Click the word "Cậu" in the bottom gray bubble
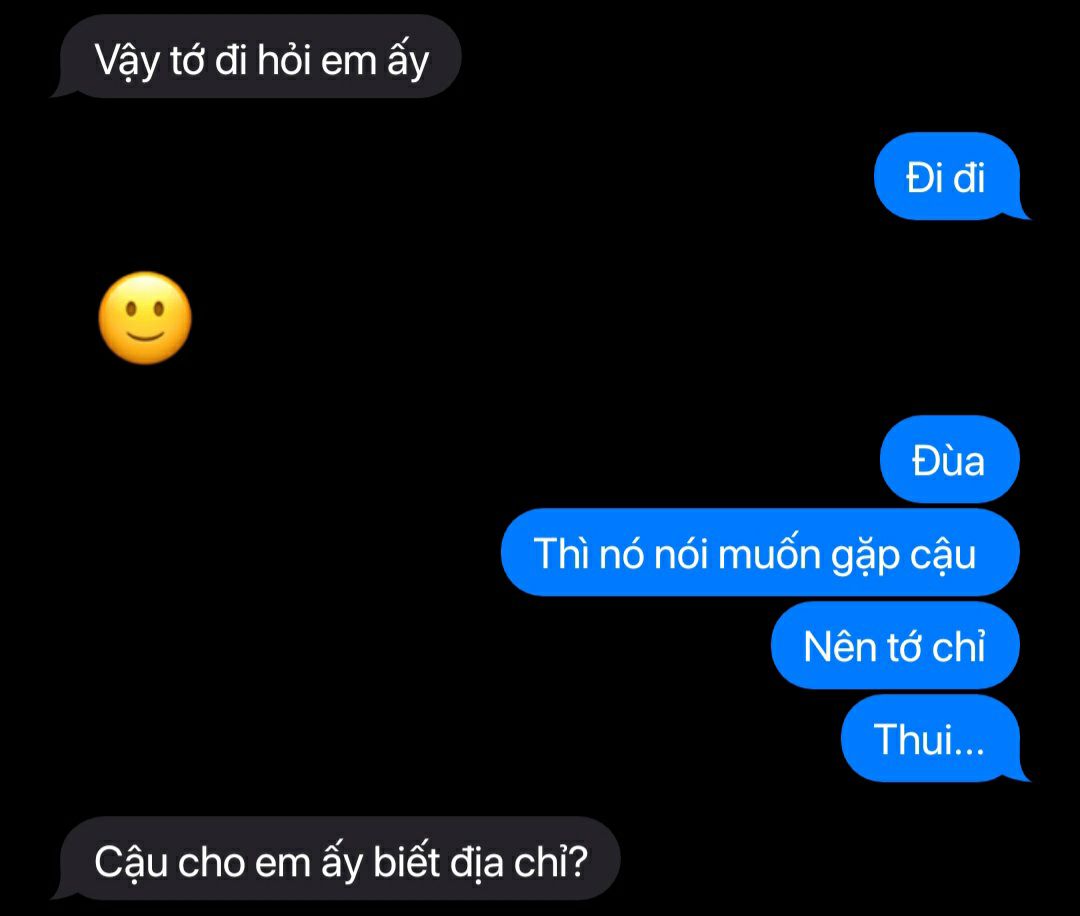1080x916 pixels. click(131, 864)
